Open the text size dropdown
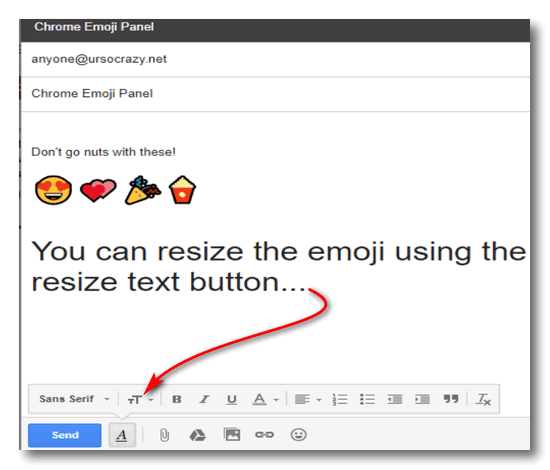550x470 pixels. click(x=141, y=400)
